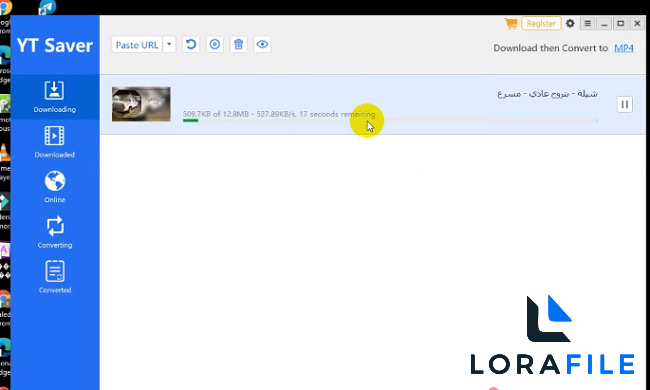Open the MP4 format link
Image resolution: width=650 pixels, height=390 pixels.
(x=623, y=48)
